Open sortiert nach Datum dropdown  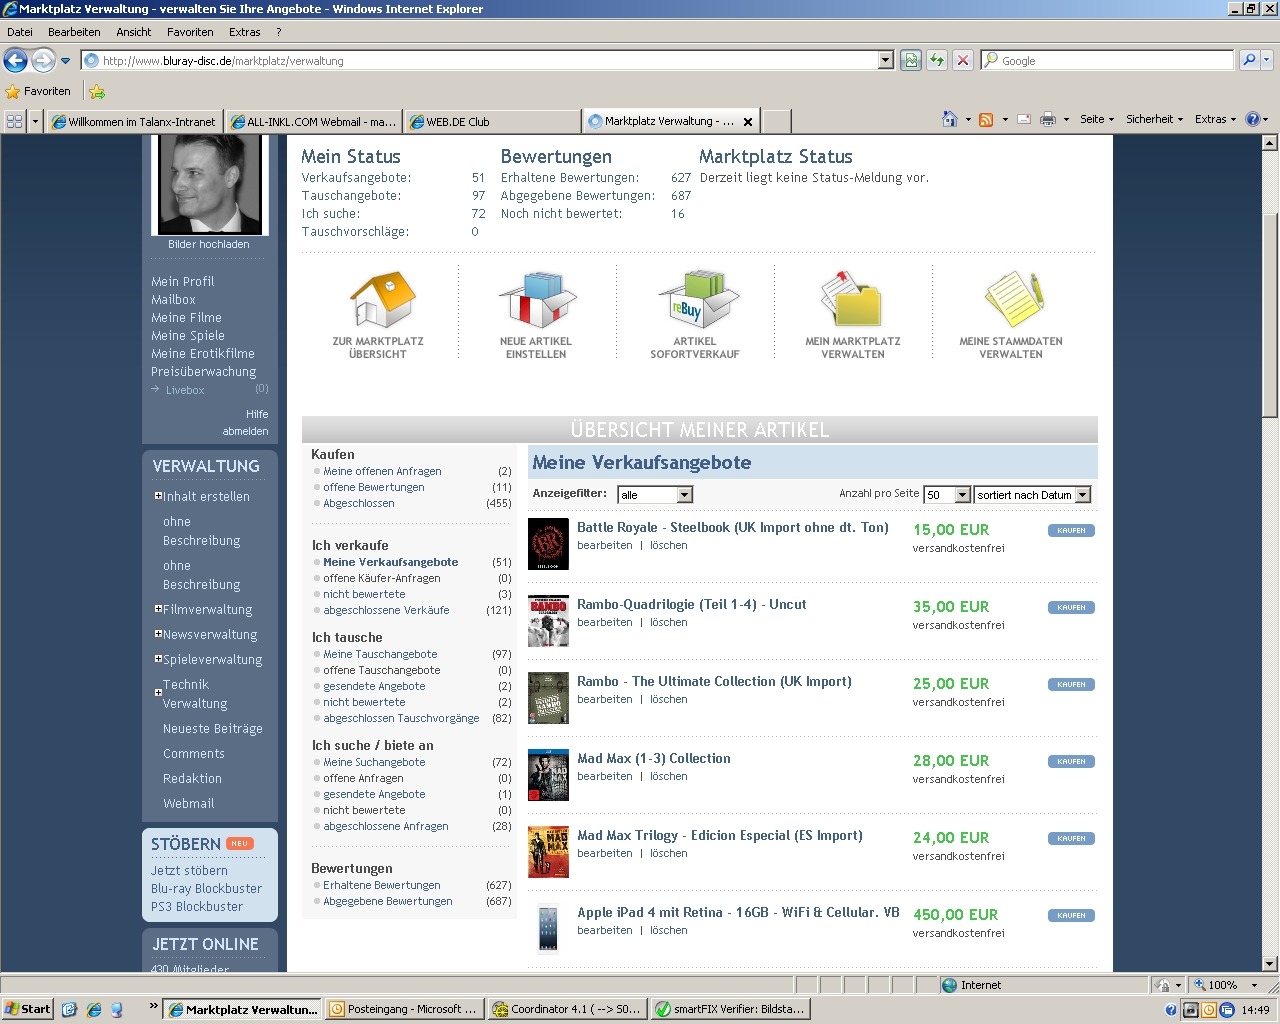1033,495
